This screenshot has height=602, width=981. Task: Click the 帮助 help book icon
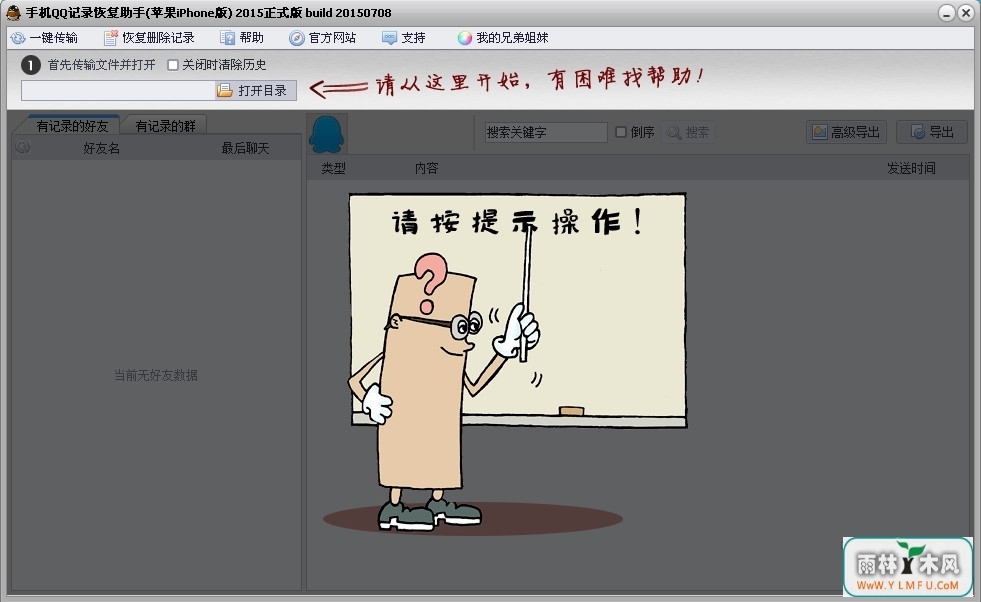pyautogui.click(x=227, y=38)
